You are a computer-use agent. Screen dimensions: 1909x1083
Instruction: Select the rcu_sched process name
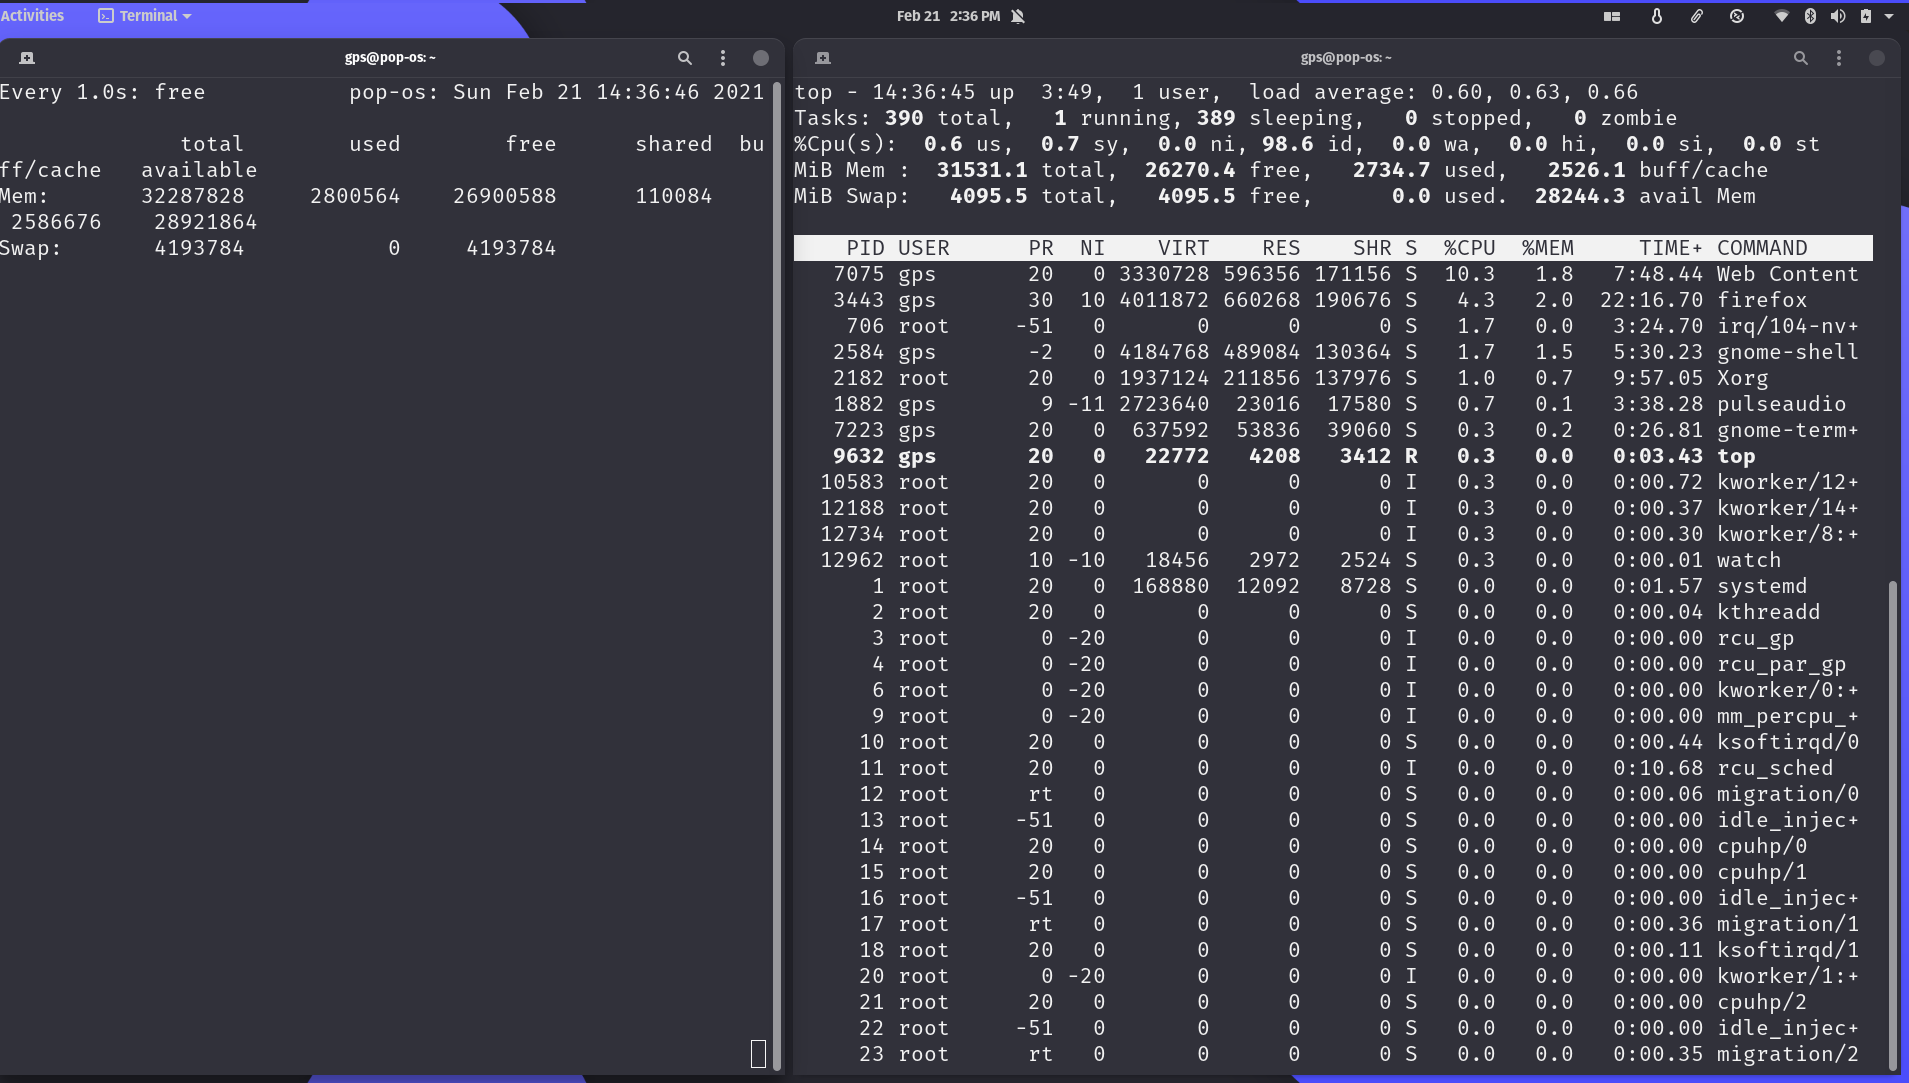(1775, 768)
